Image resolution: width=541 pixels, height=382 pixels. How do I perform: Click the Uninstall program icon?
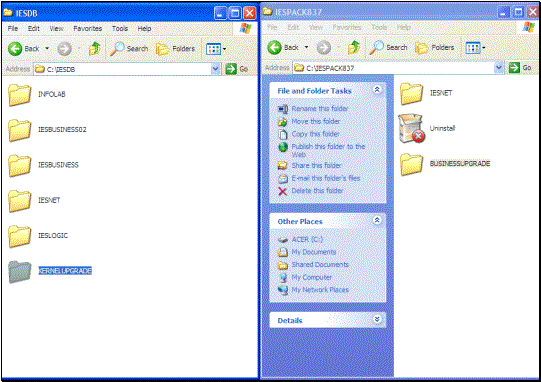[x=411, y=128]
